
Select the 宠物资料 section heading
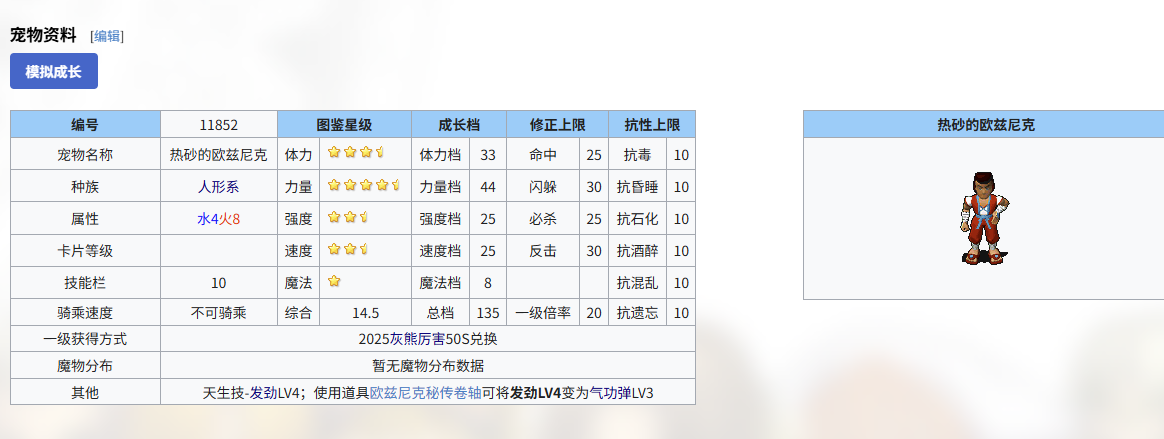pyautogui.click(x=43, y=35)
